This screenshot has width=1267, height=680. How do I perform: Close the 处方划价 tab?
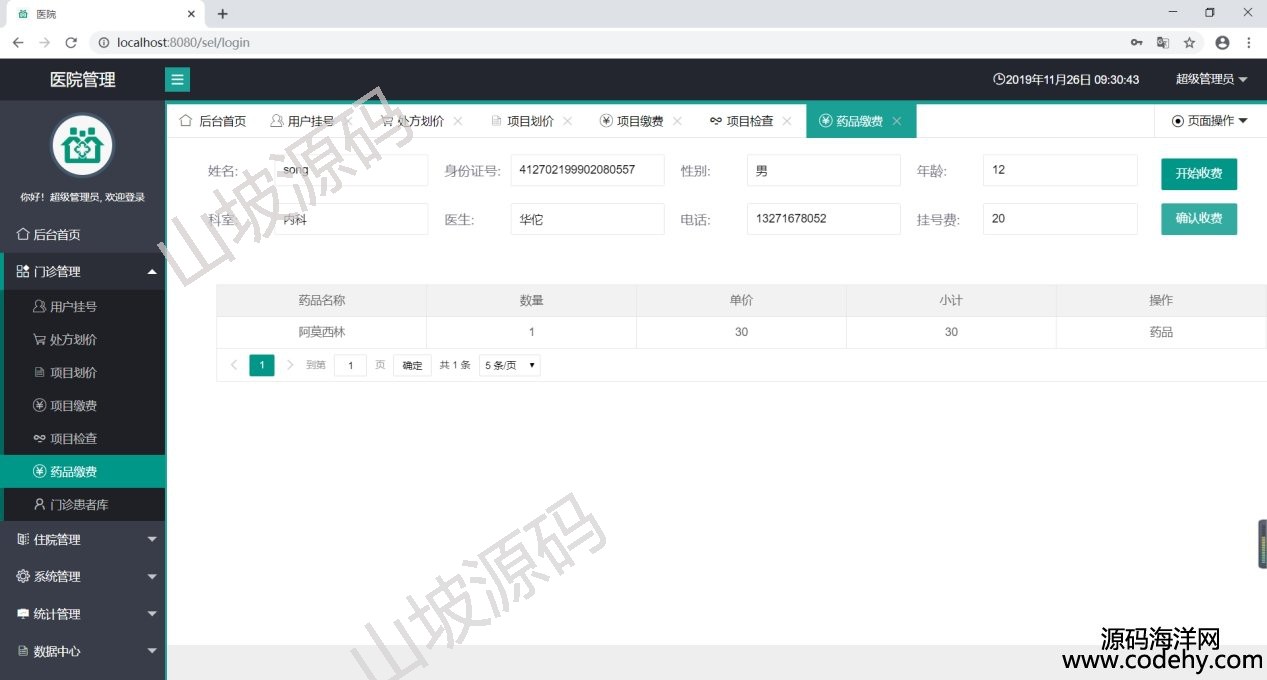458,121
